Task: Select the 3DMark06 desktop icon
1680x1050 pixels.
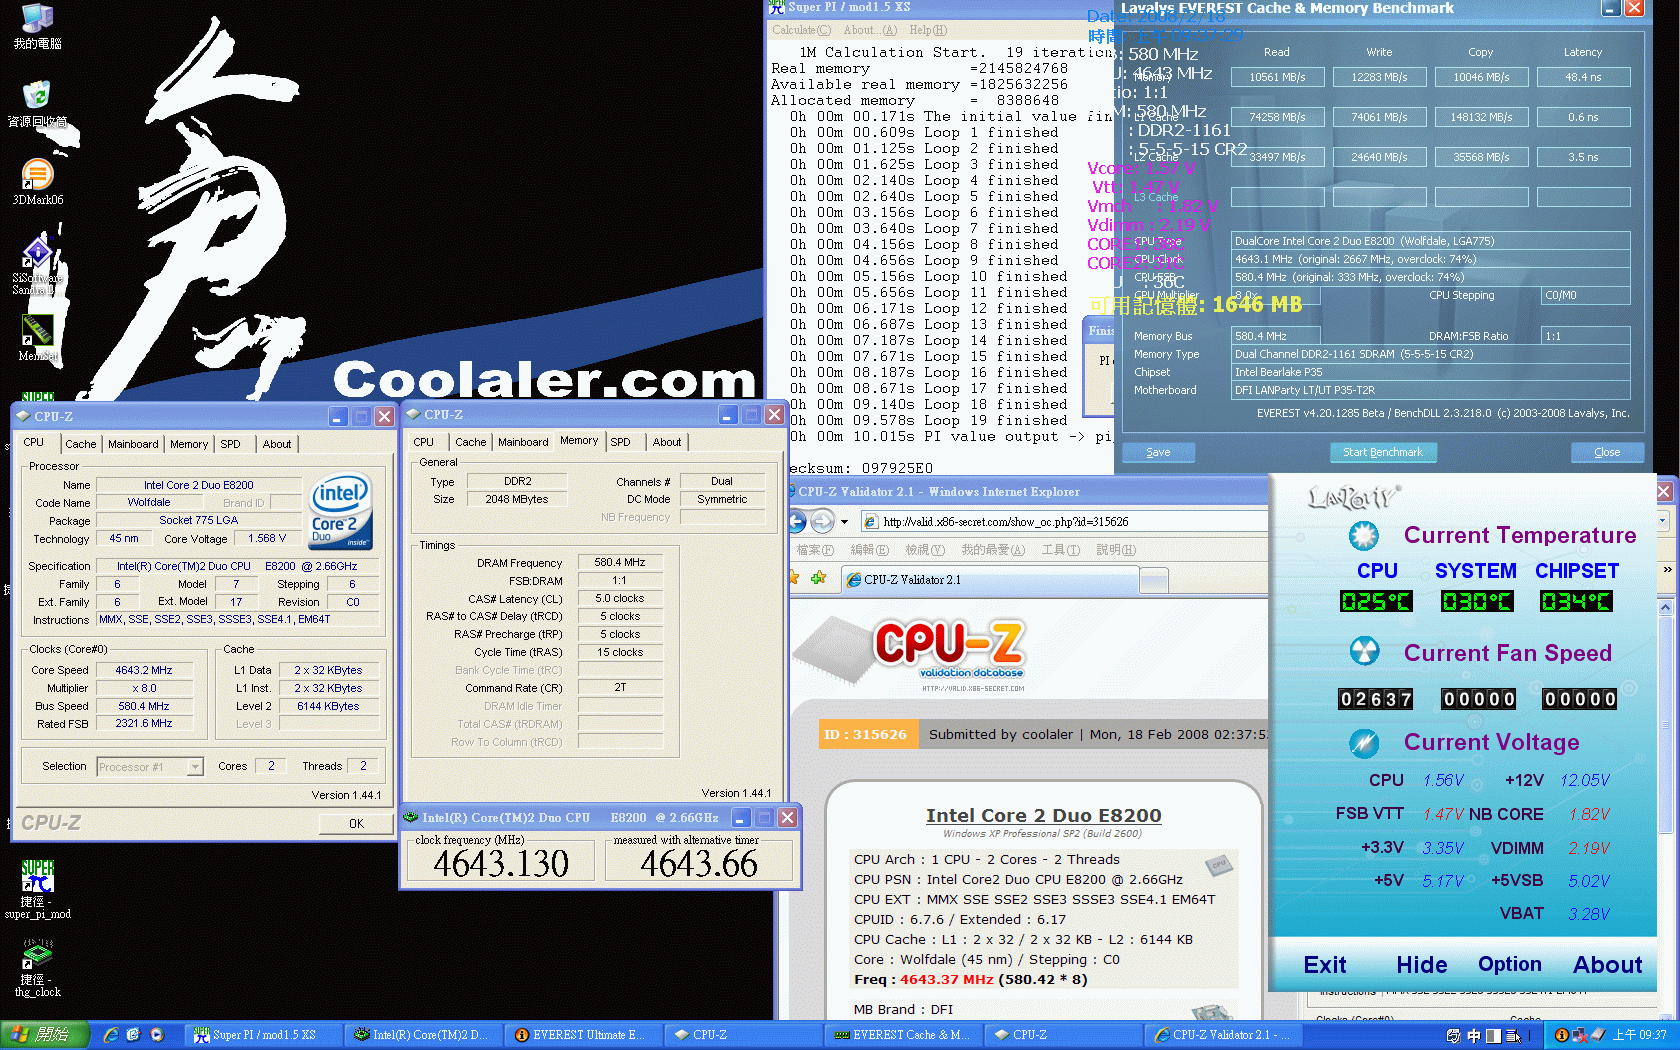Action: coord(38,182)
